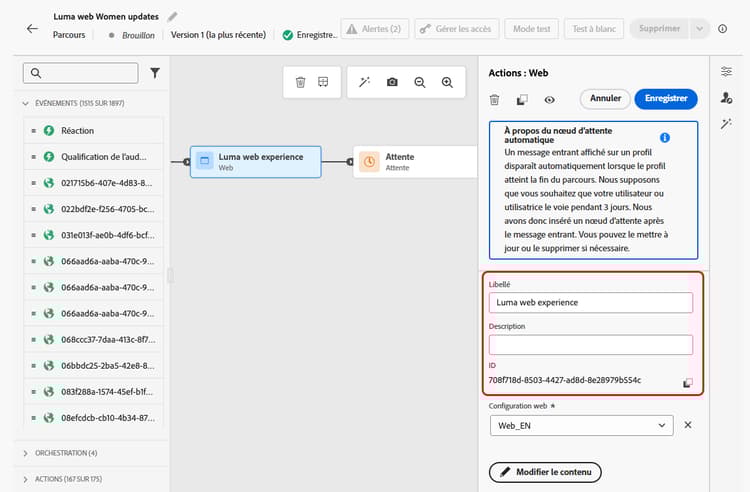Screen dimensions: 750x492
Task: Open the Configuration web dropdown
Action: click(x=581, y=426)
